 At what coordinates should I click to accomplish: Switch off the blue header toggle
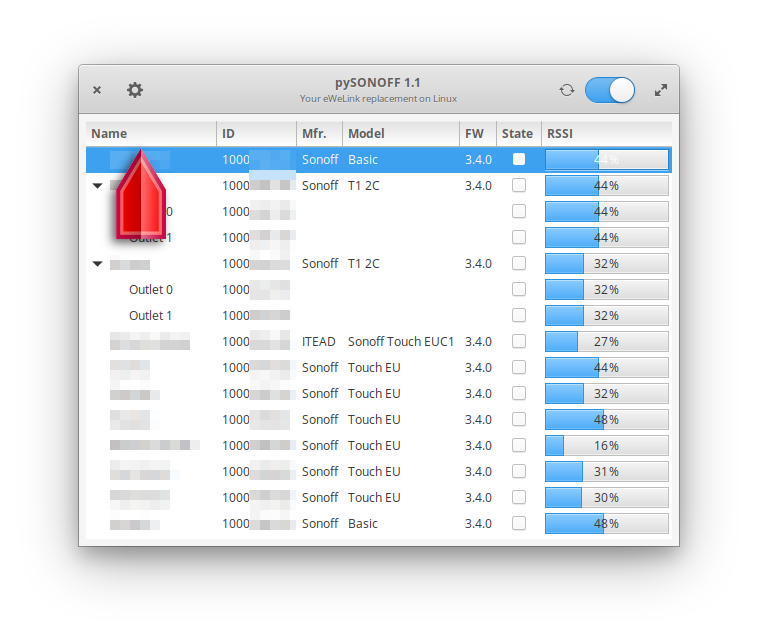(x=610, y=90)
